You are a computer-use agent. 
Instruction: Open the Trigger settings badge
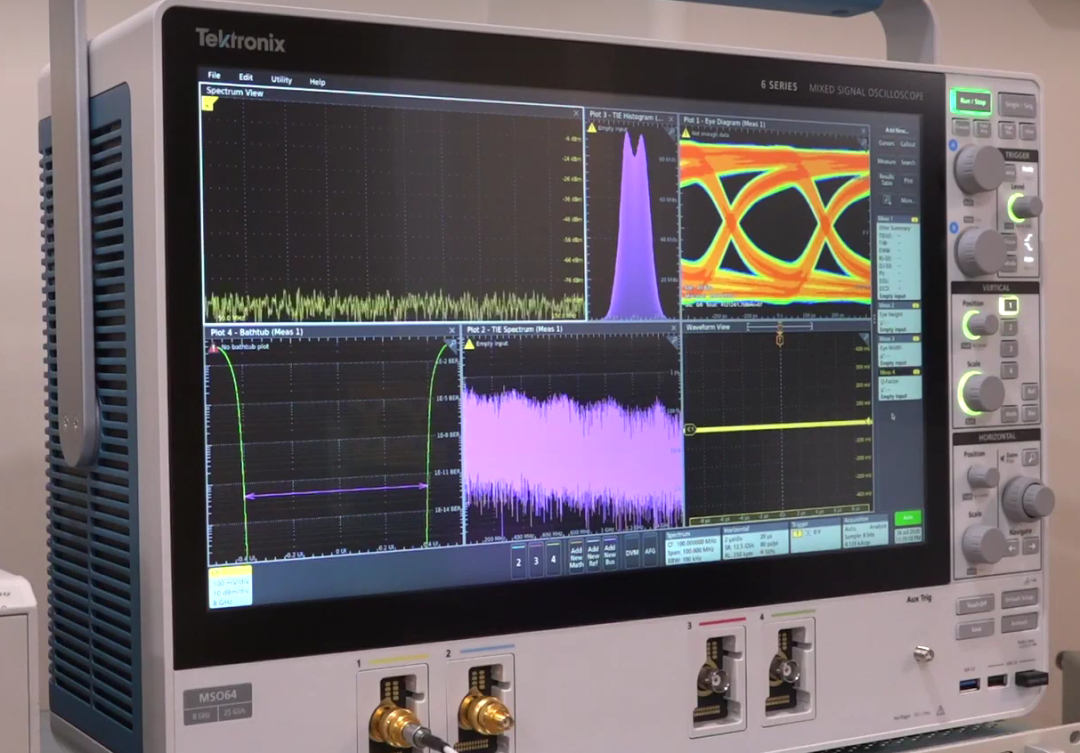click(814, 537)
